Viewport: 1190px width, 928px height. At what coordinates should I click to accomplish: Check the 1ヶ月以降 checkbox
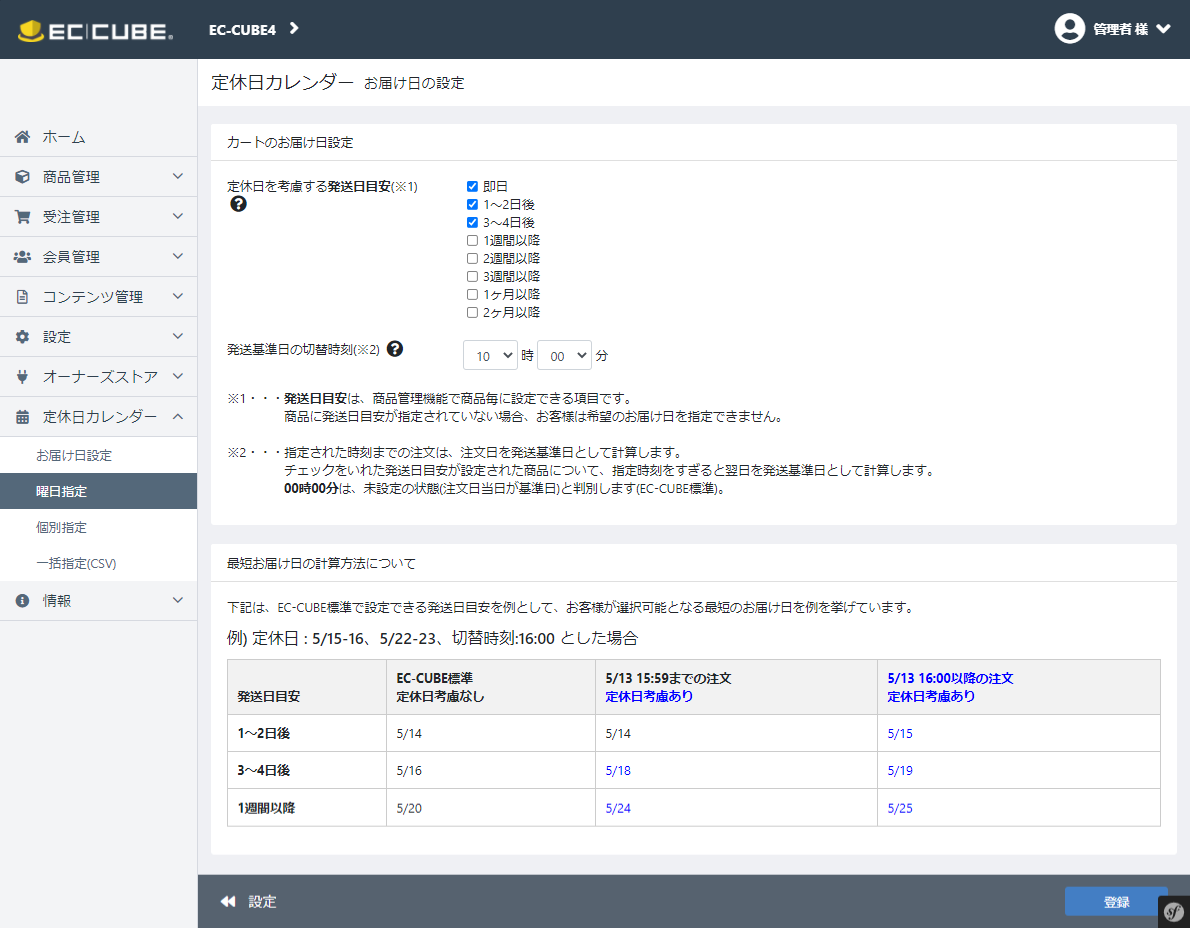tap(472, 294)
